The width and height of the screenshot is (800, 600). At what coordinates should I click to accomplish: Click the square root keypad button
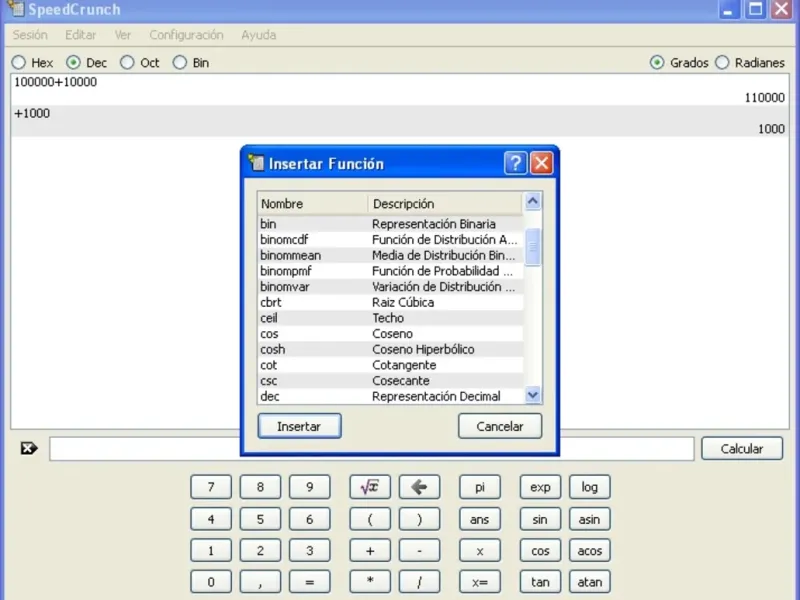click(x=370, y=487)
